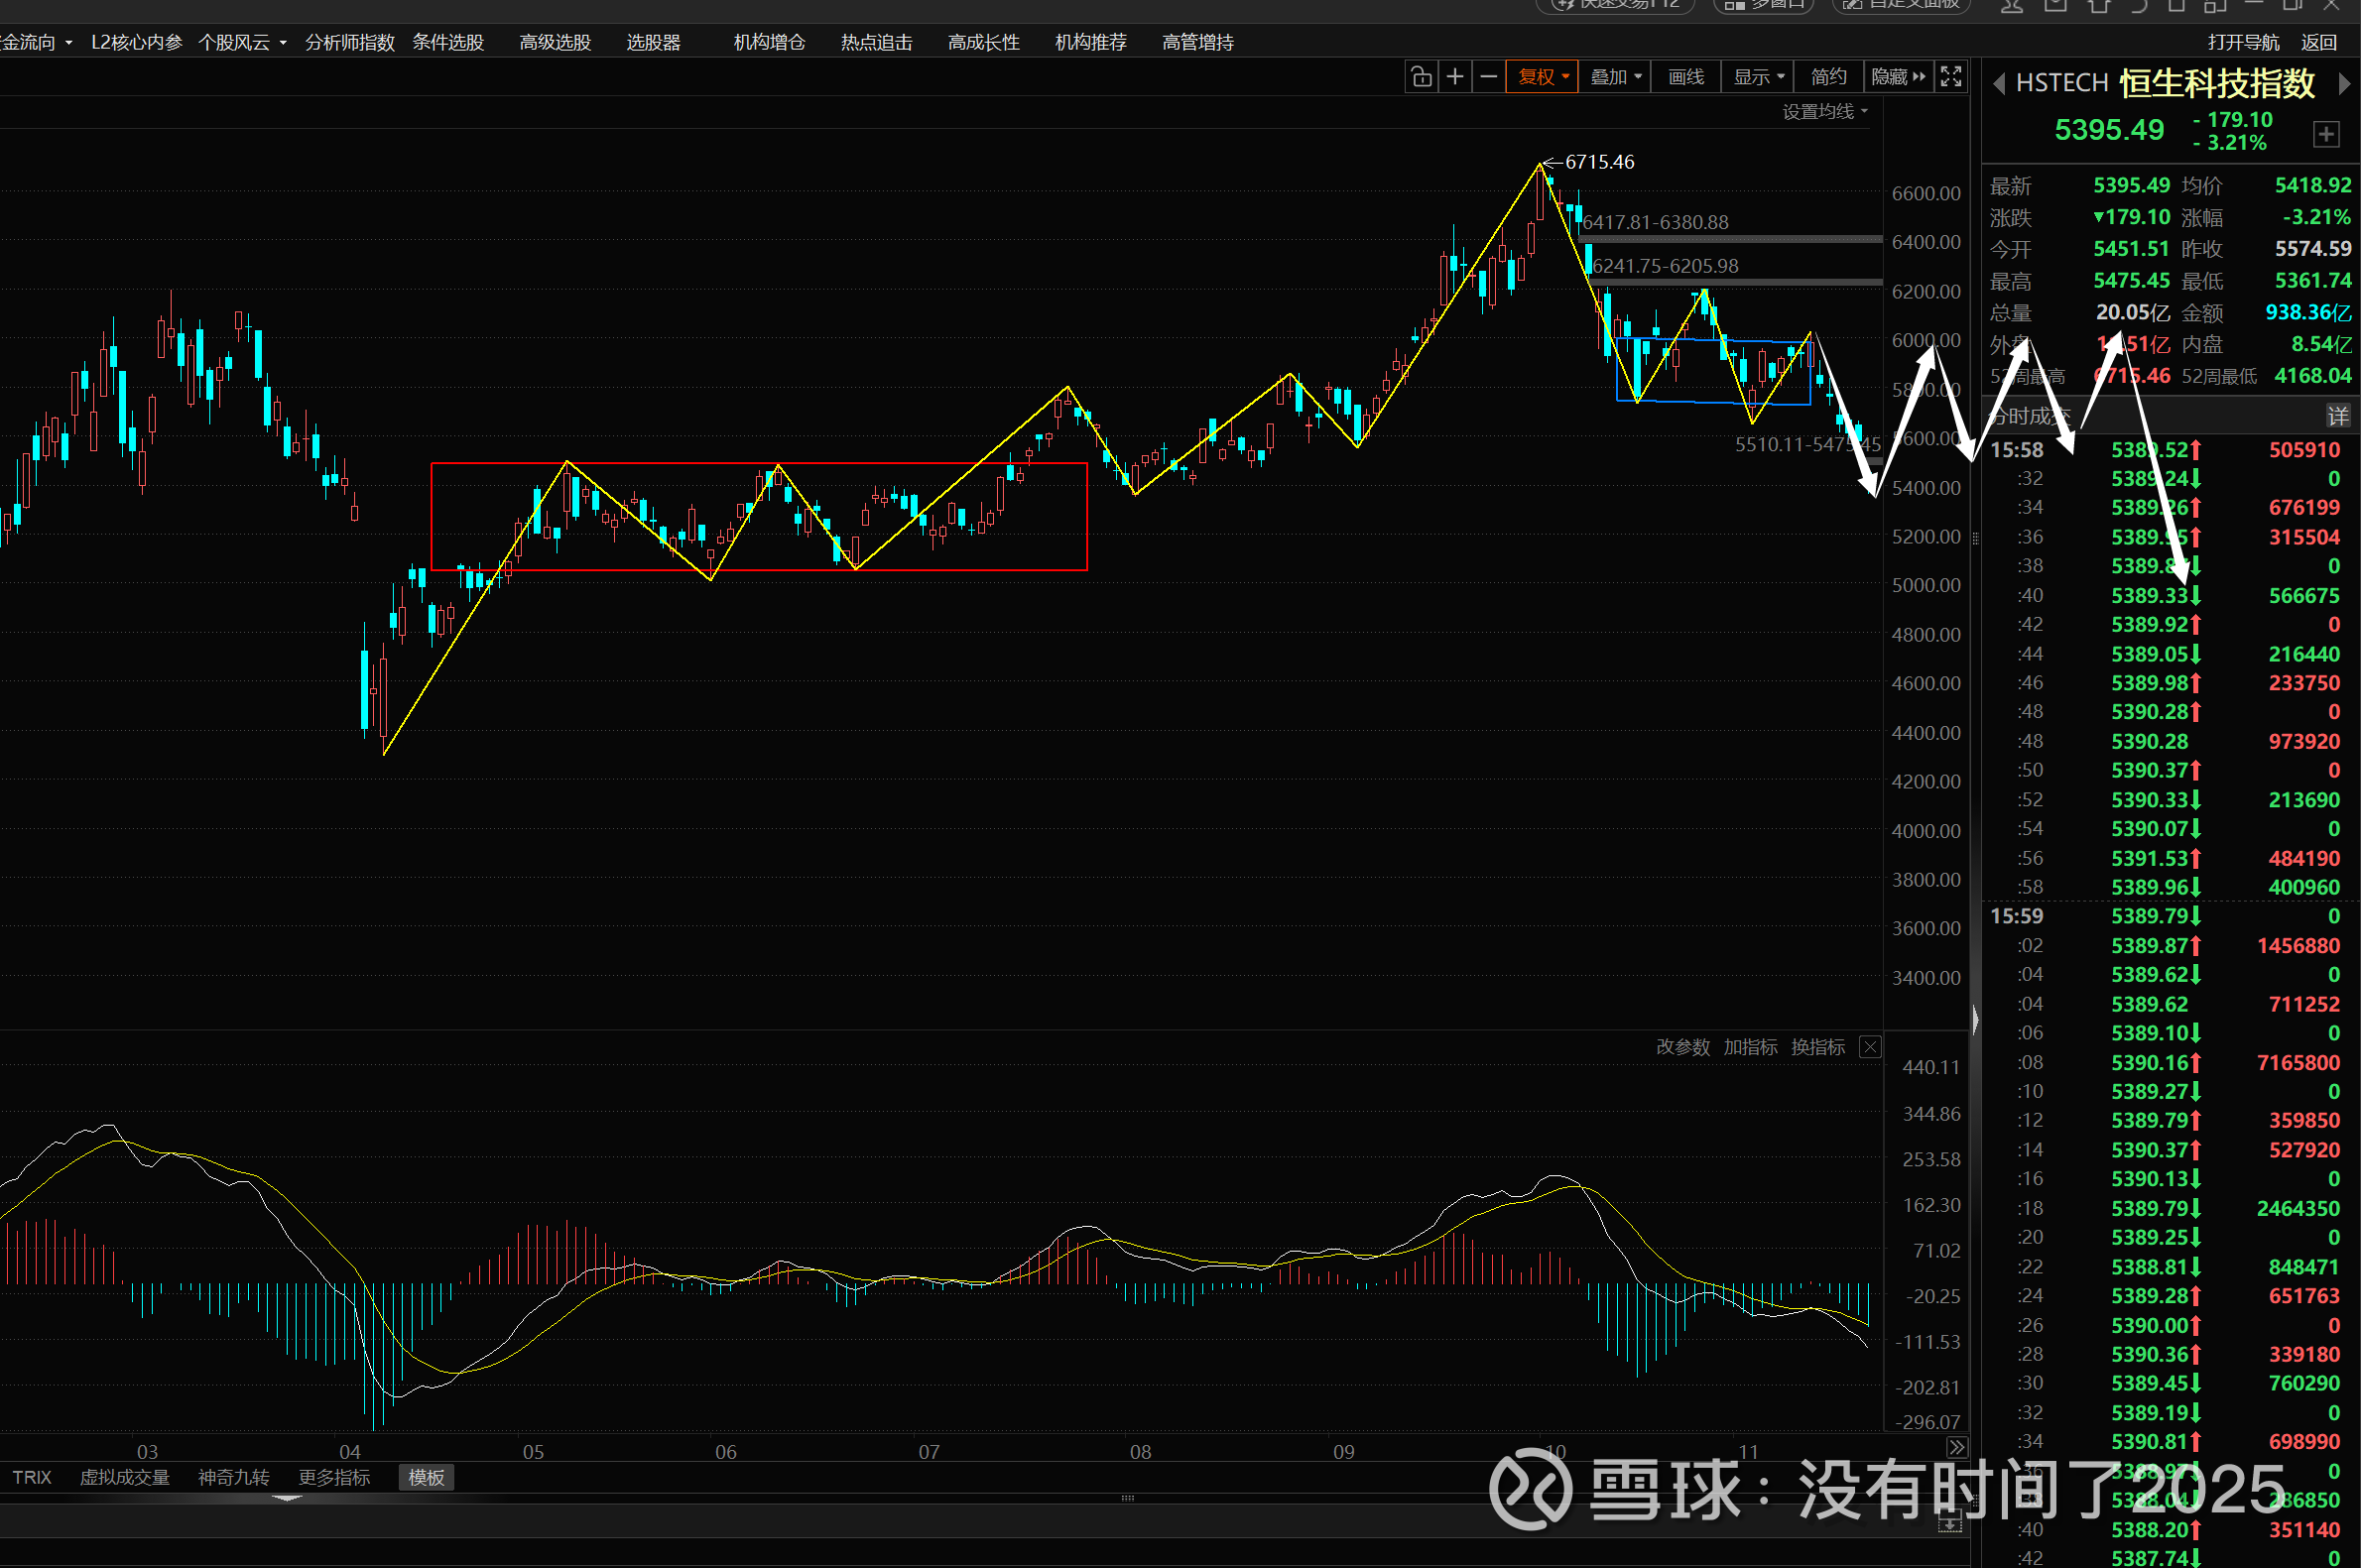Toggle 画线 drawing tools
Viewport: 2361px width, 1568px height.
[1686, 77]
